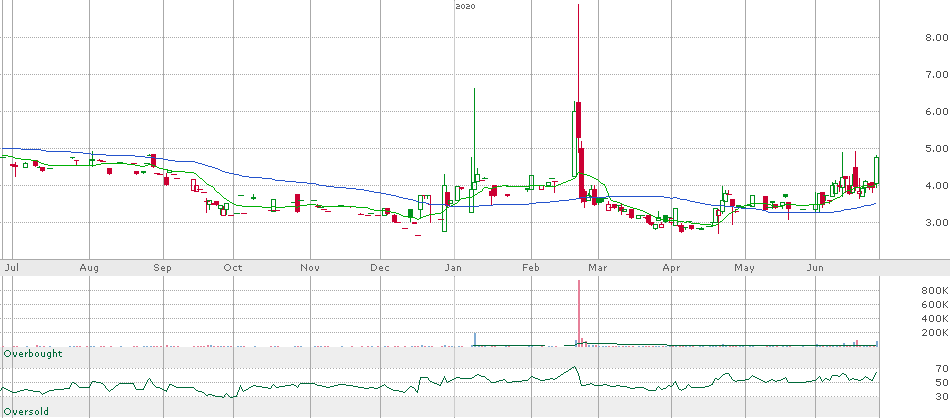Image resolution: width=950 pixels, height=418 pixels.
Task: Select the Mar label on the time axis
Action: 598,268
